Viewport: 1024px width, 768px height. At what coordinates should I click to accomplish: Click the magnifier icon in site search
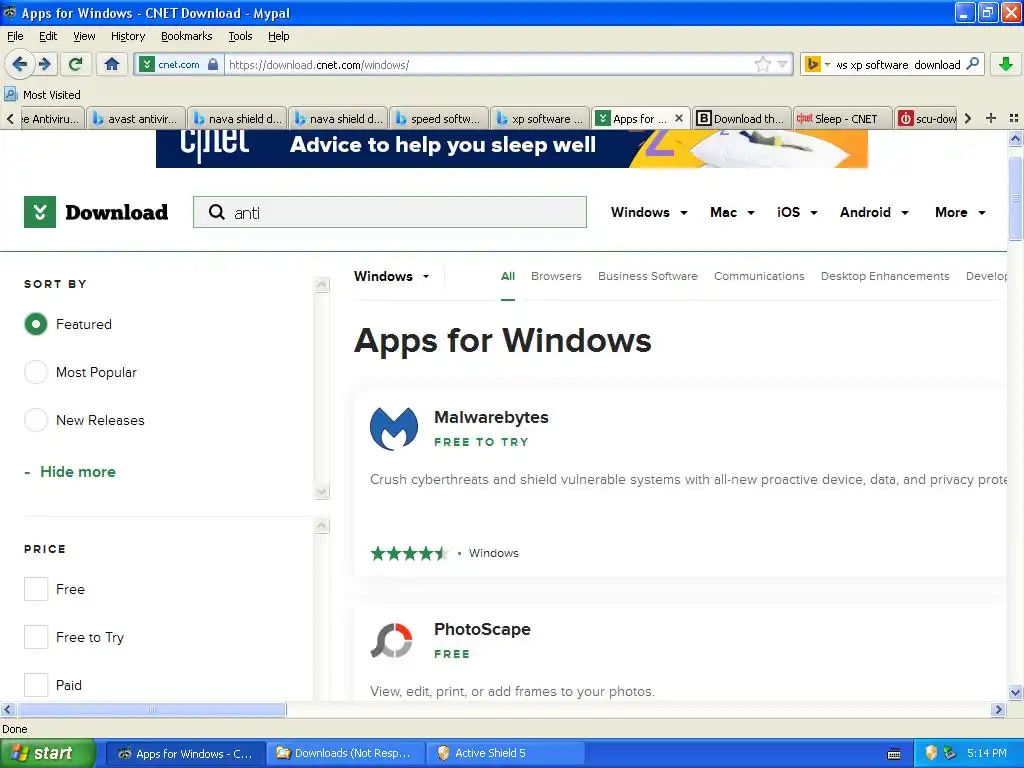coord(216,212)
